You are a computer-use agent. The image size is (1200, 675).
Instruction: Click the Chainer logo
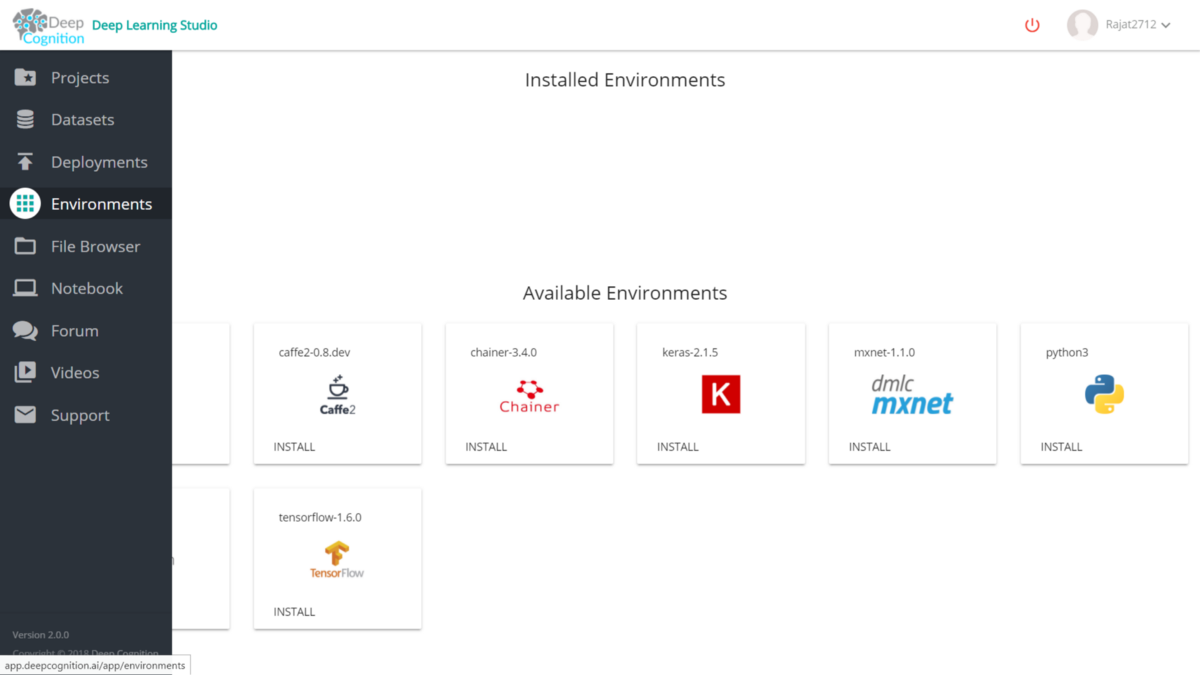coord(529,396)
